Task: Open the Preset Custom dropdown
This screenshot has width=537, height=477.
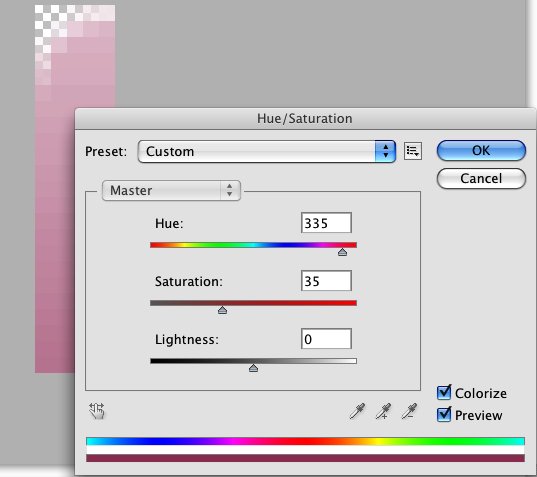Action: (266, 151)
